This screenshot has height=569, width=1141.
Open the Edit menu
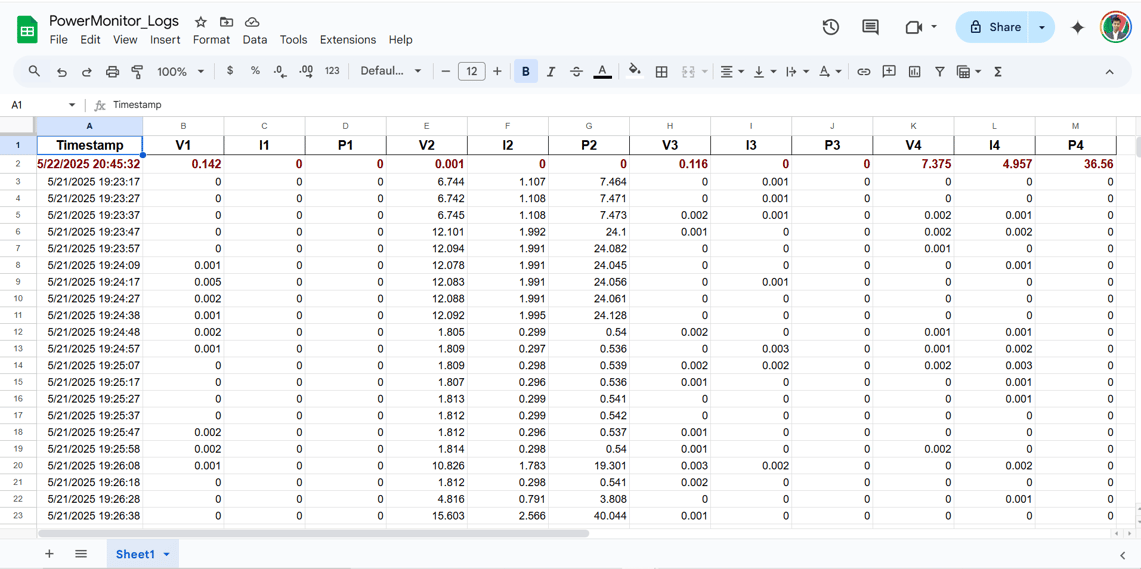pos(90,40)
